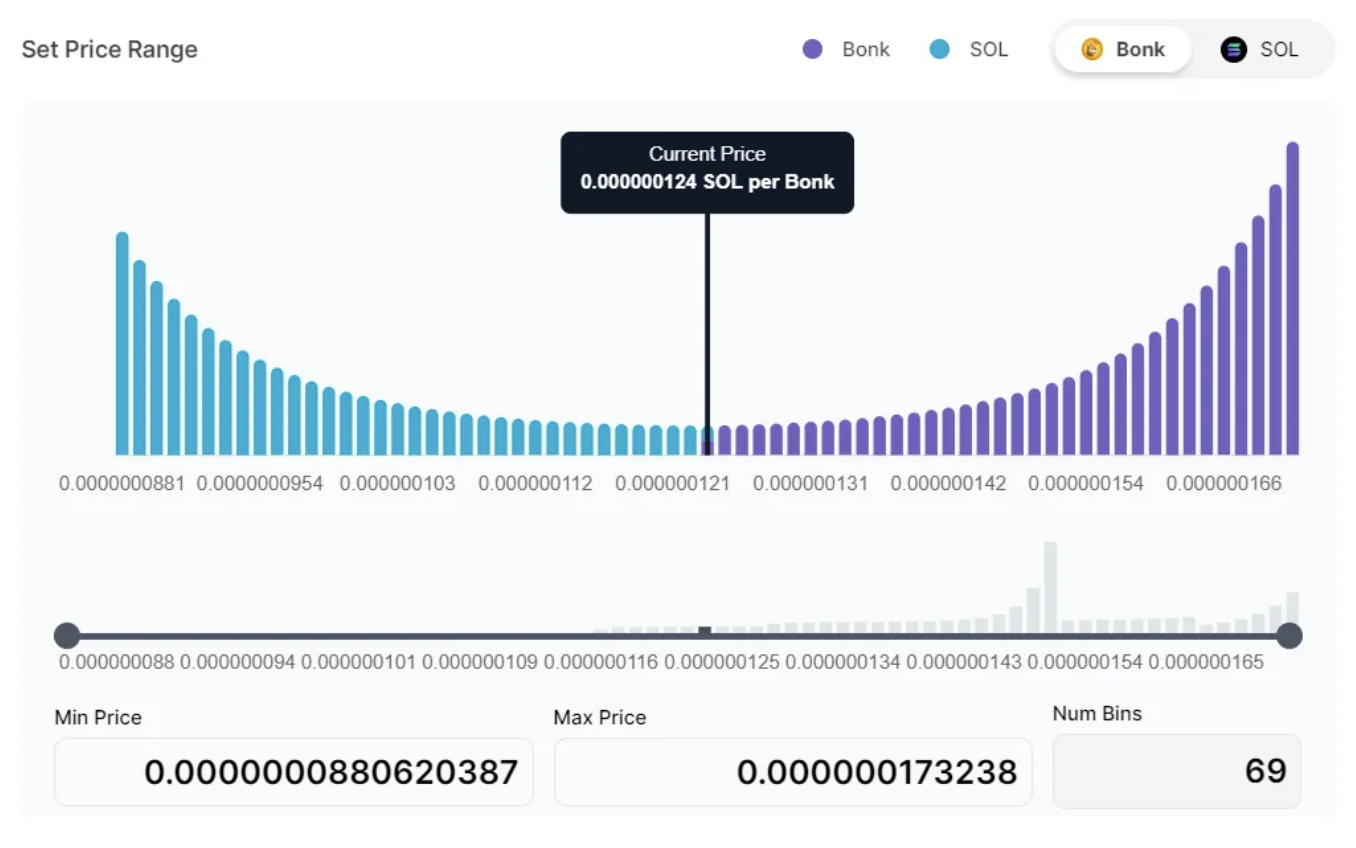Click the Set Price Range heading
This screenshot has width=1356, height=848.
pos(110,49)
